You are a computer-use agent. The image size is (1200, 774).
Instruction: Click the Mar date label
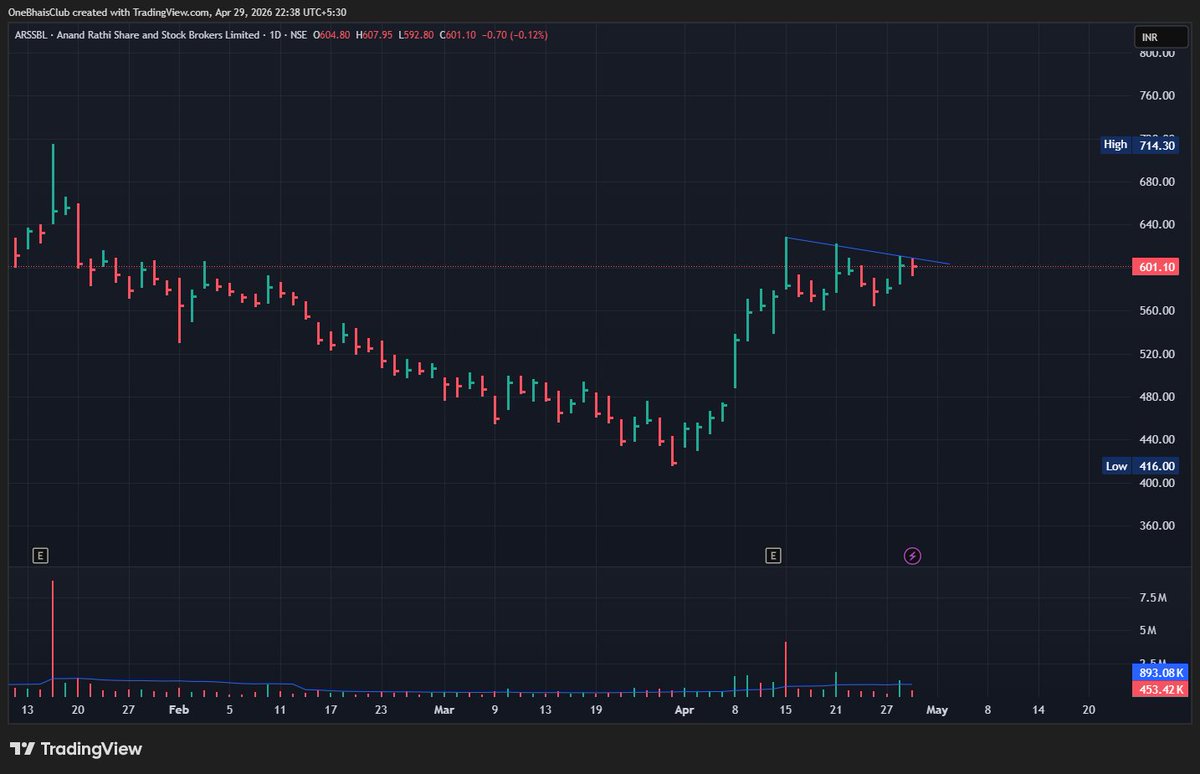tap(444, 710)
